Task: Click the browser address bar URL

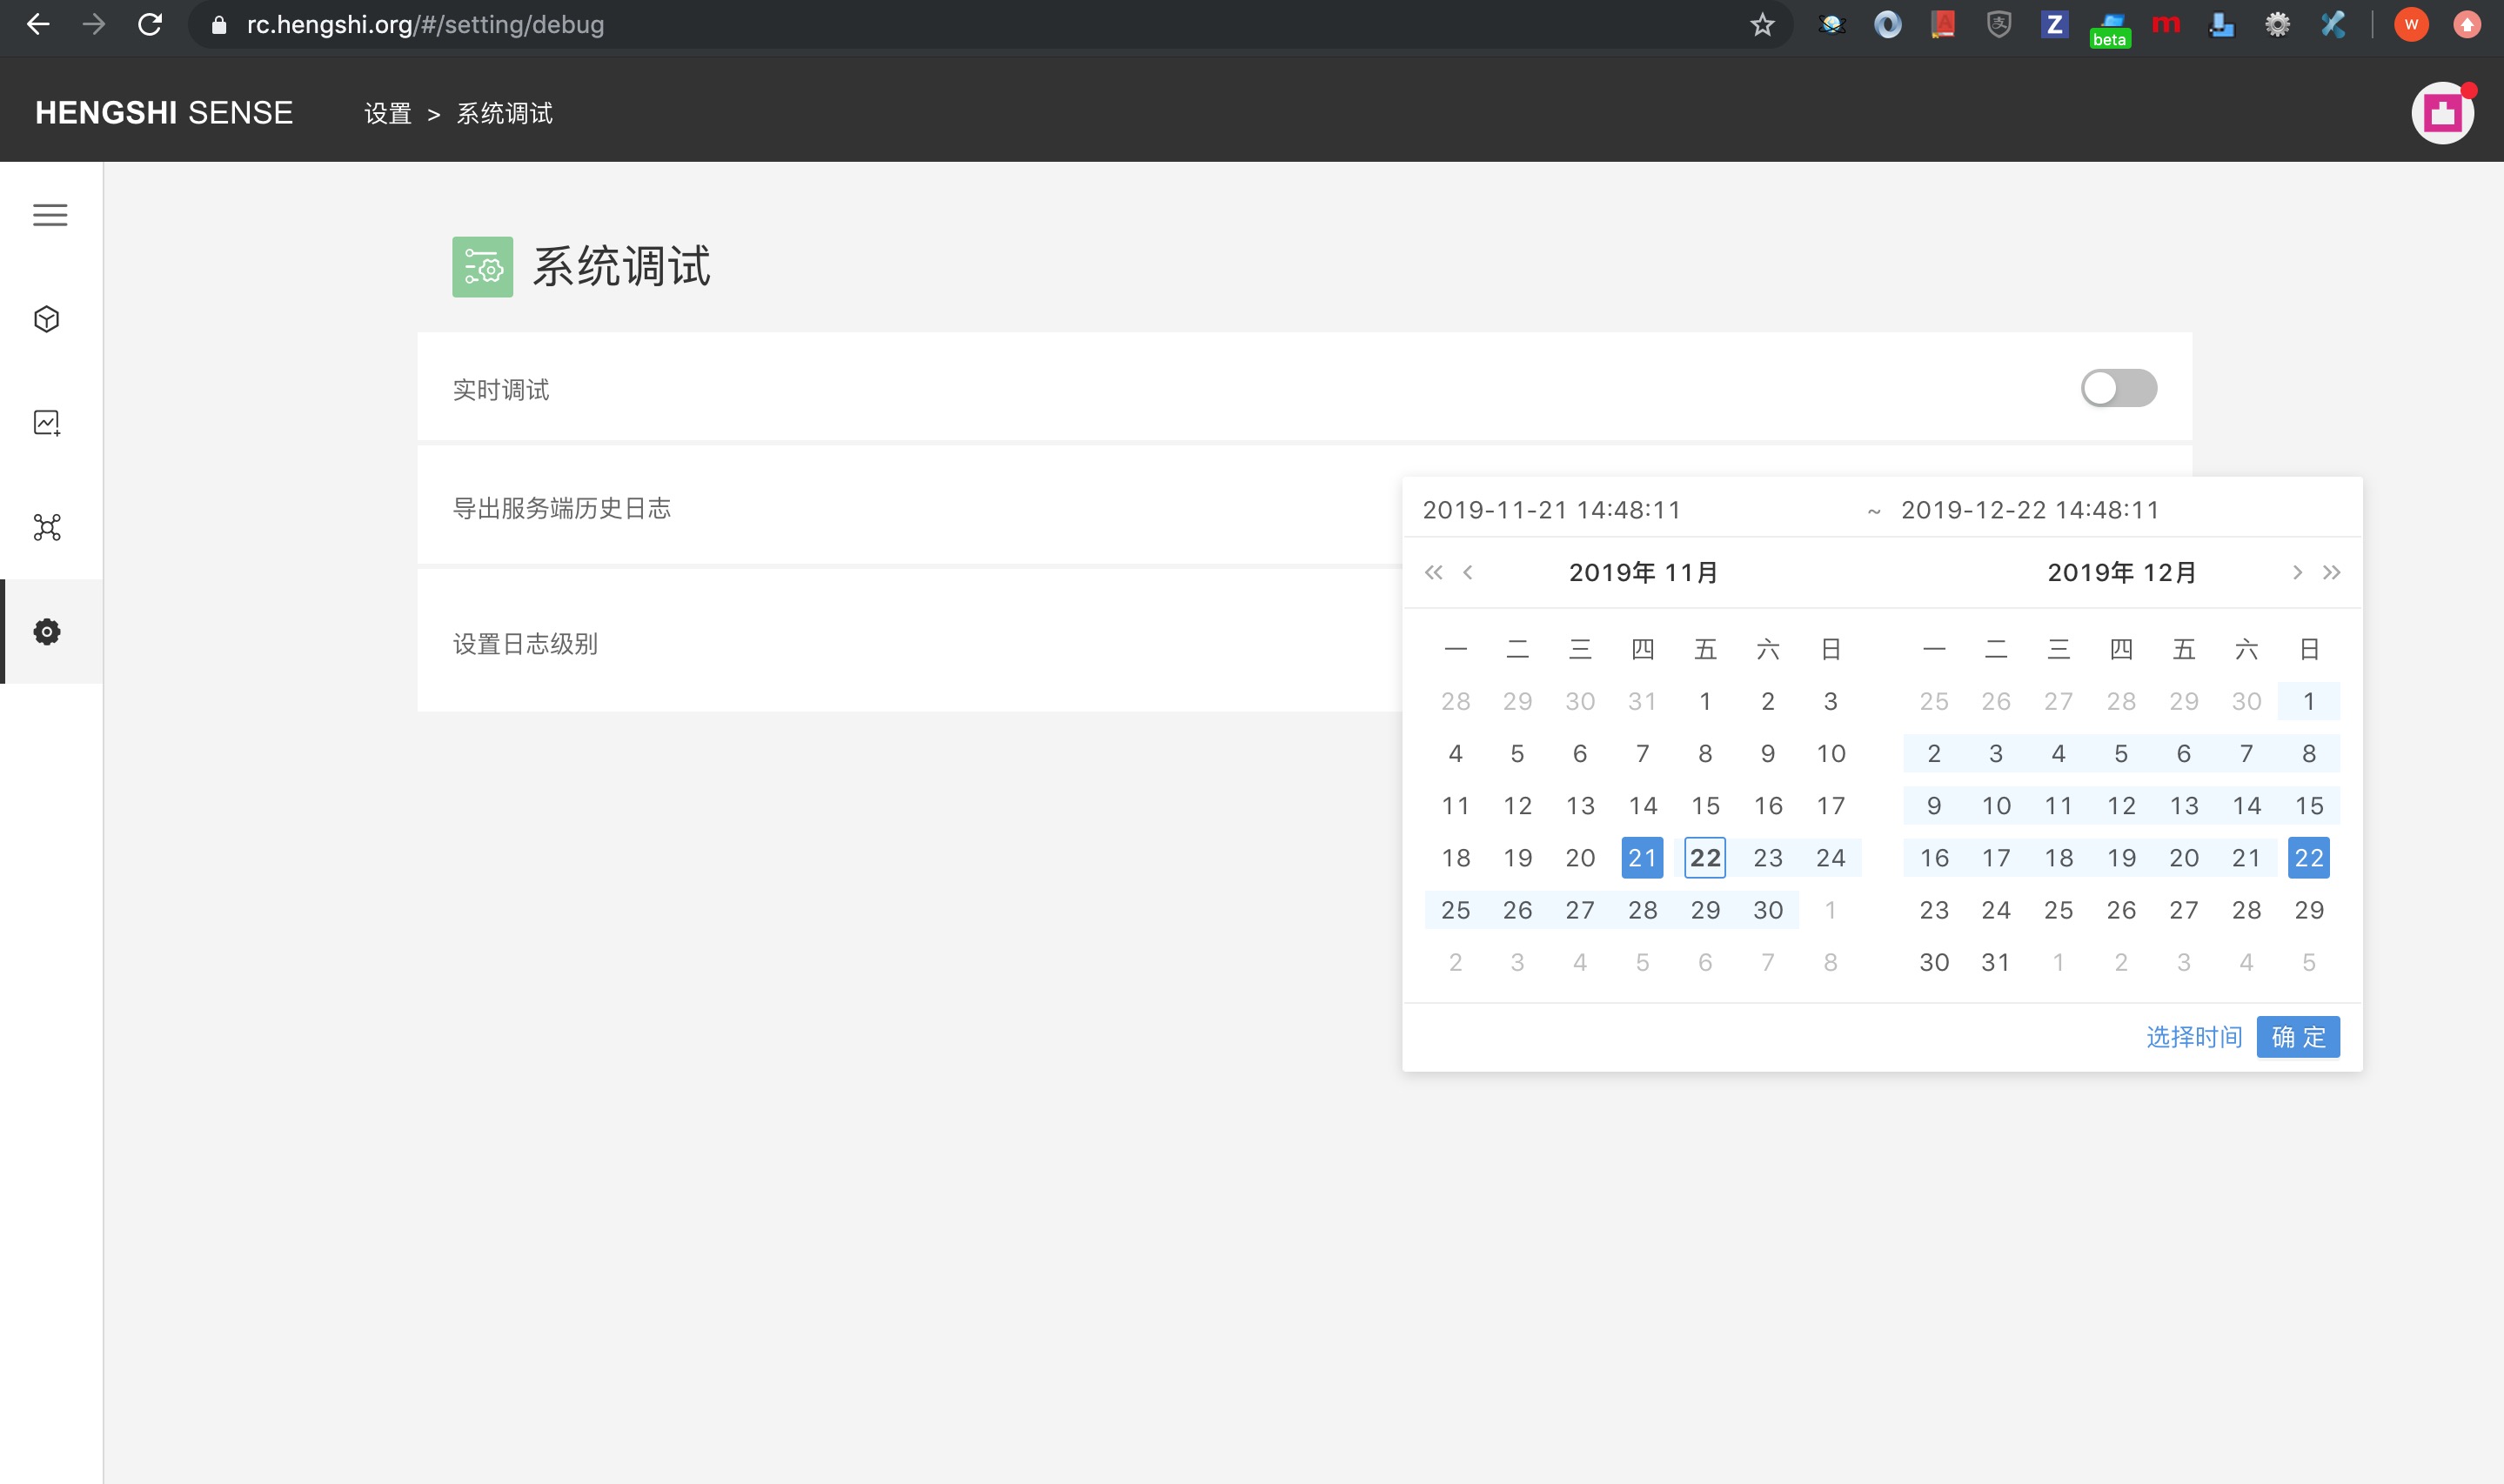Action: coord(425,24)
